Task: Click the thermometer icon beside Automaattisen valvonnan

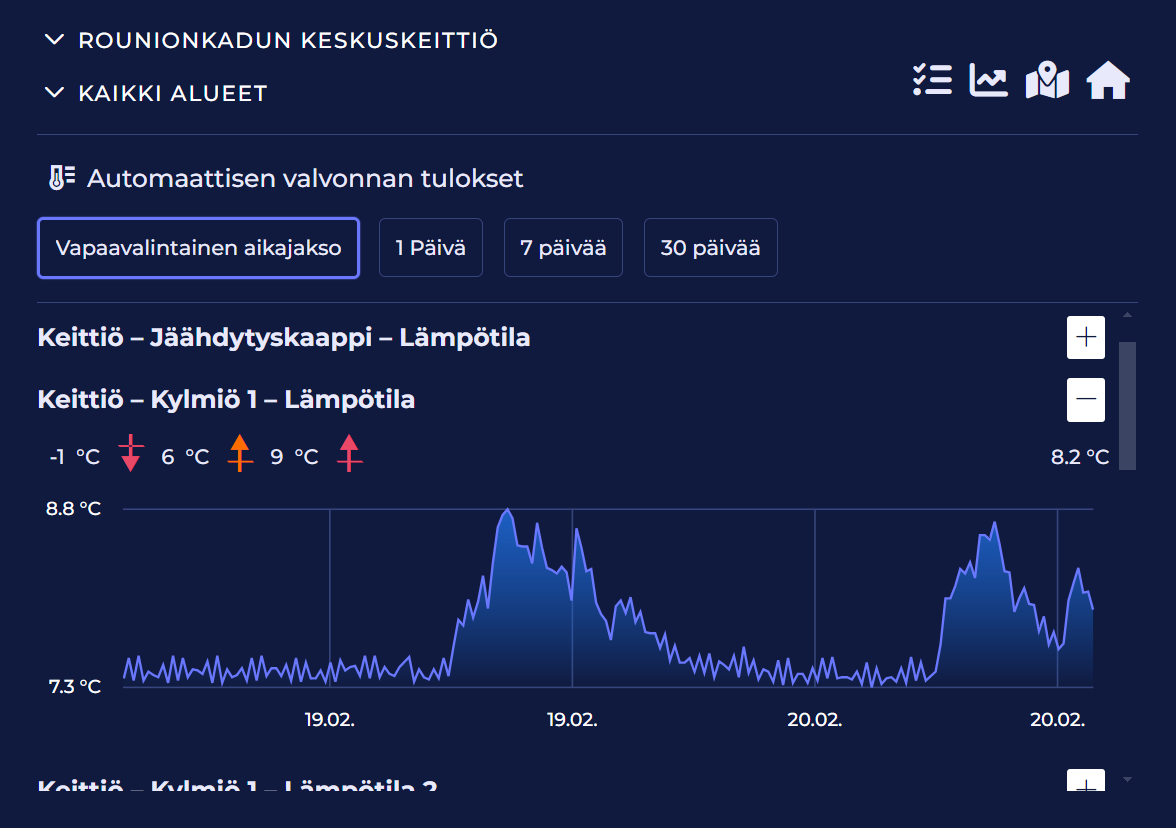Action: (x=62, y=178)
